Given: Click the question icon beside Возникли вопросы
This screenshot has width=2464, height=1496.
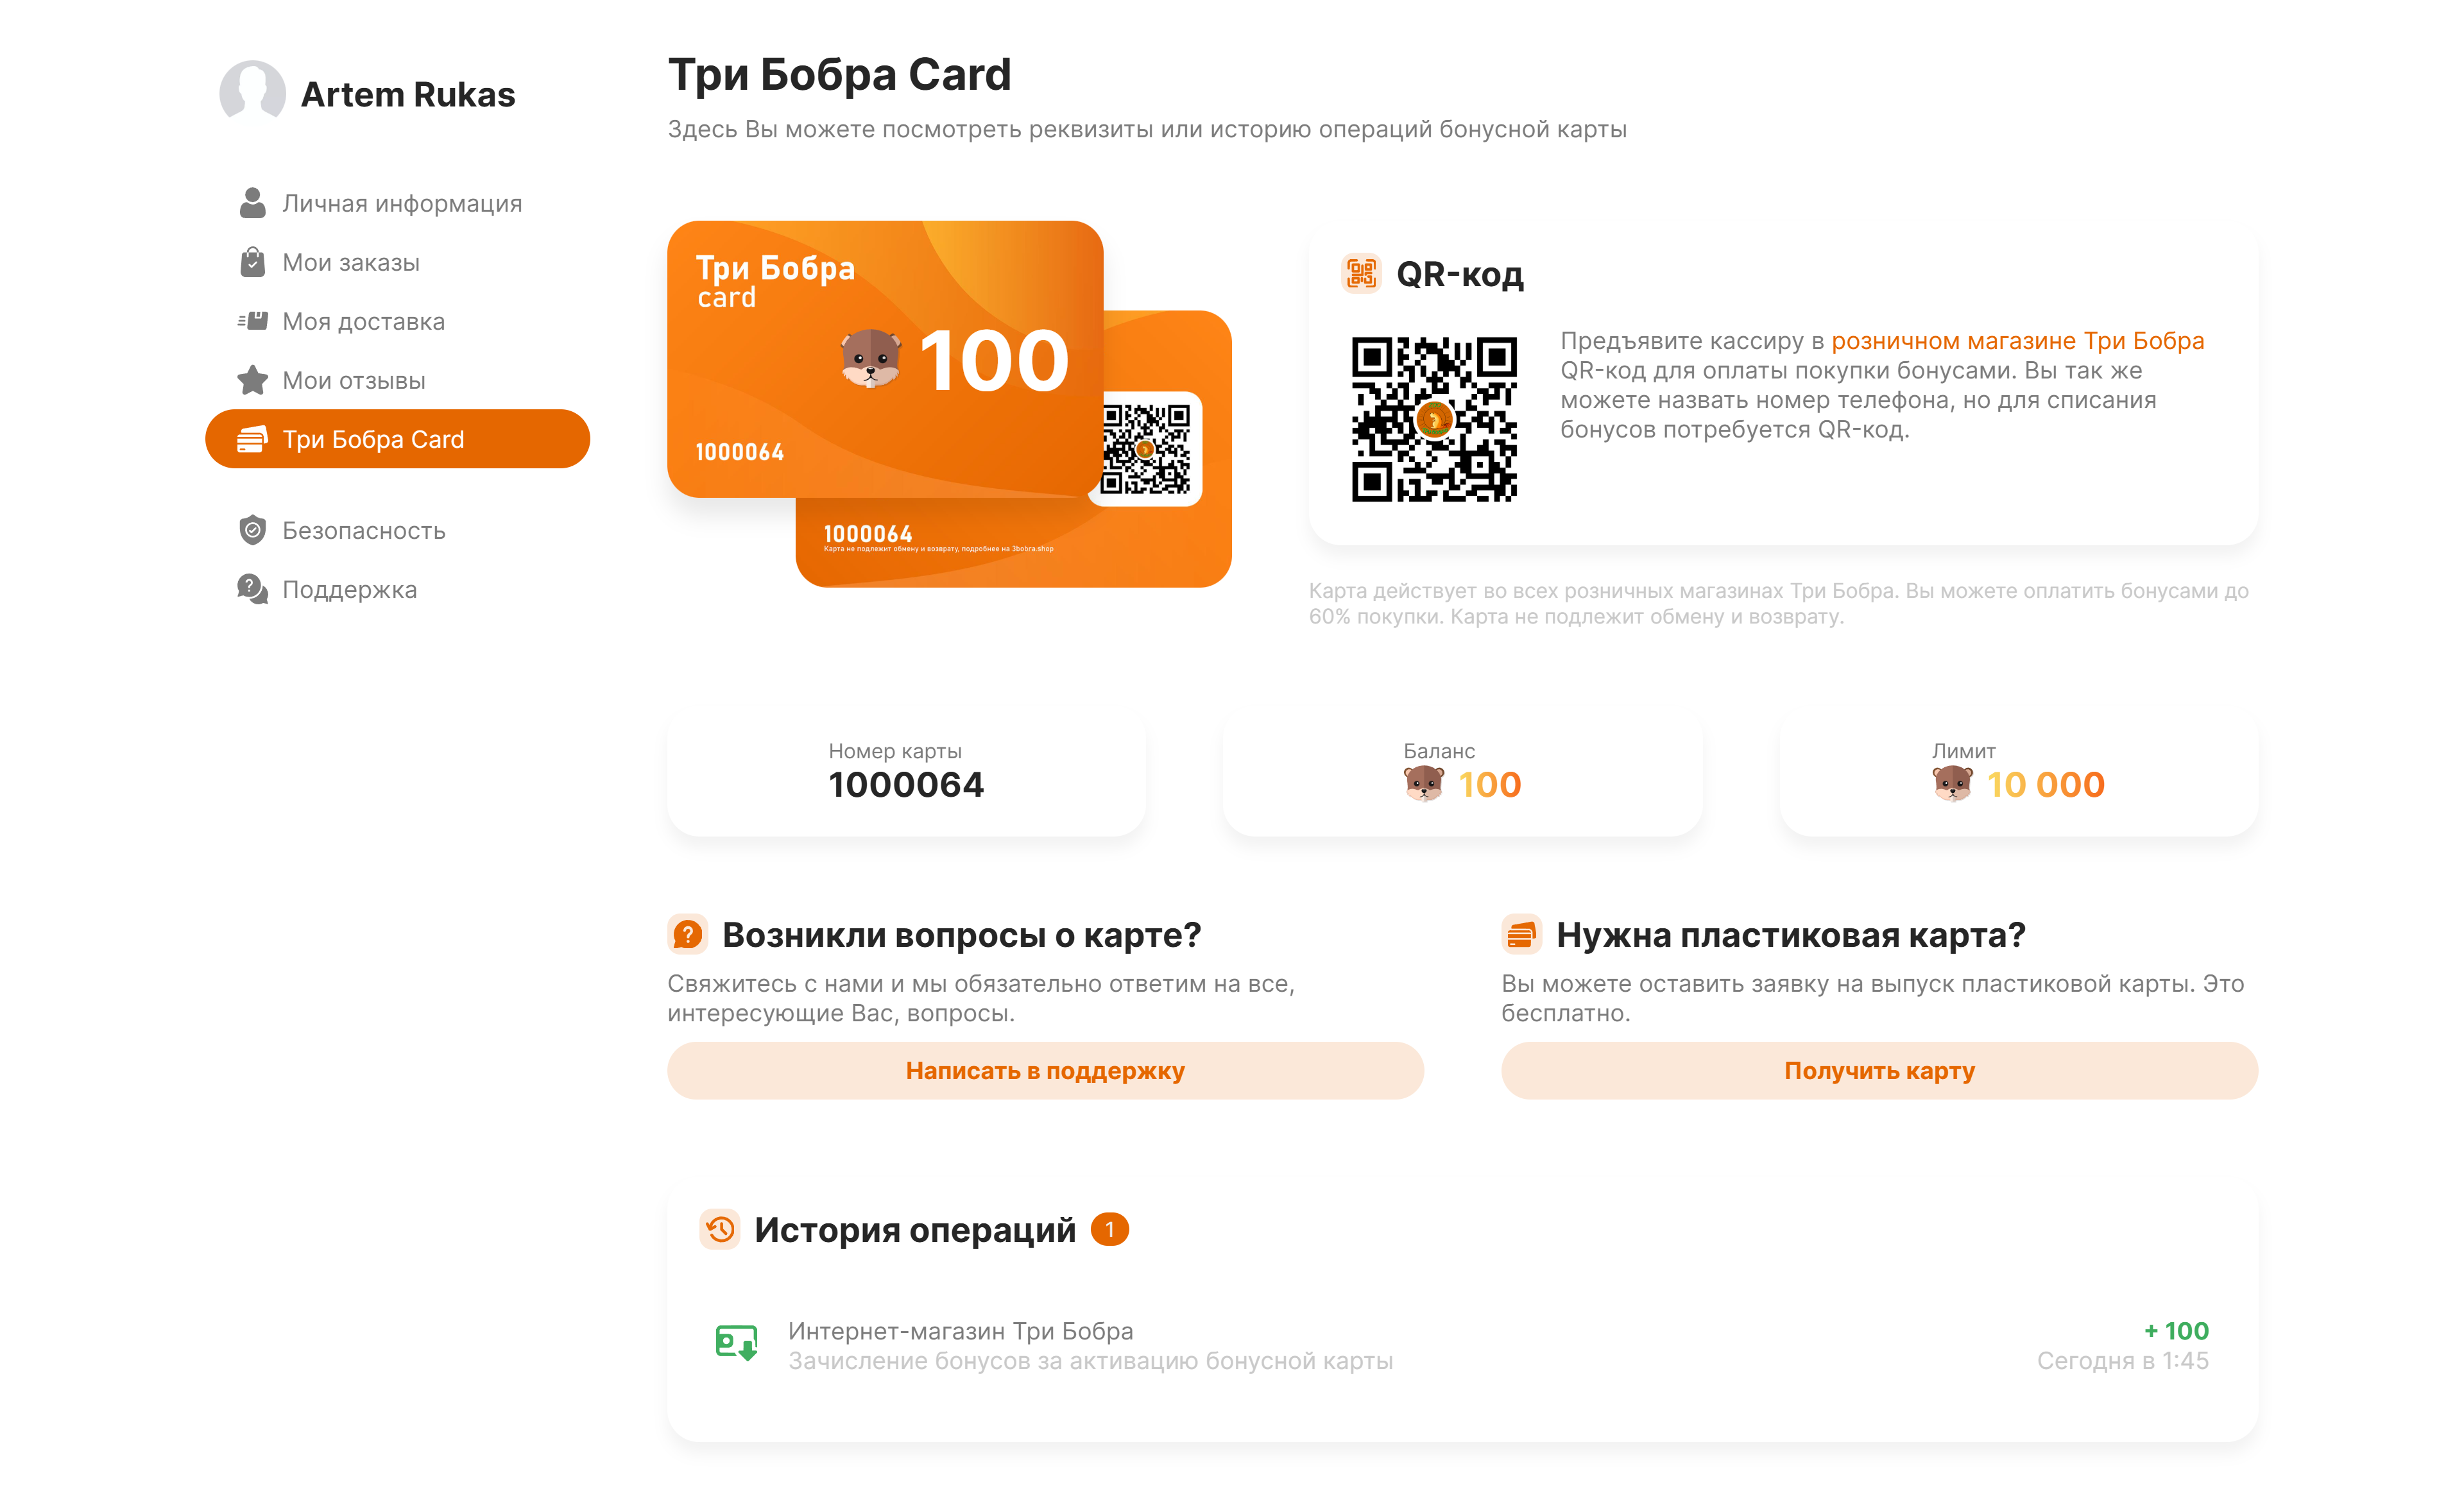Looking at the screenshot, I should click(x=688, y=934).
